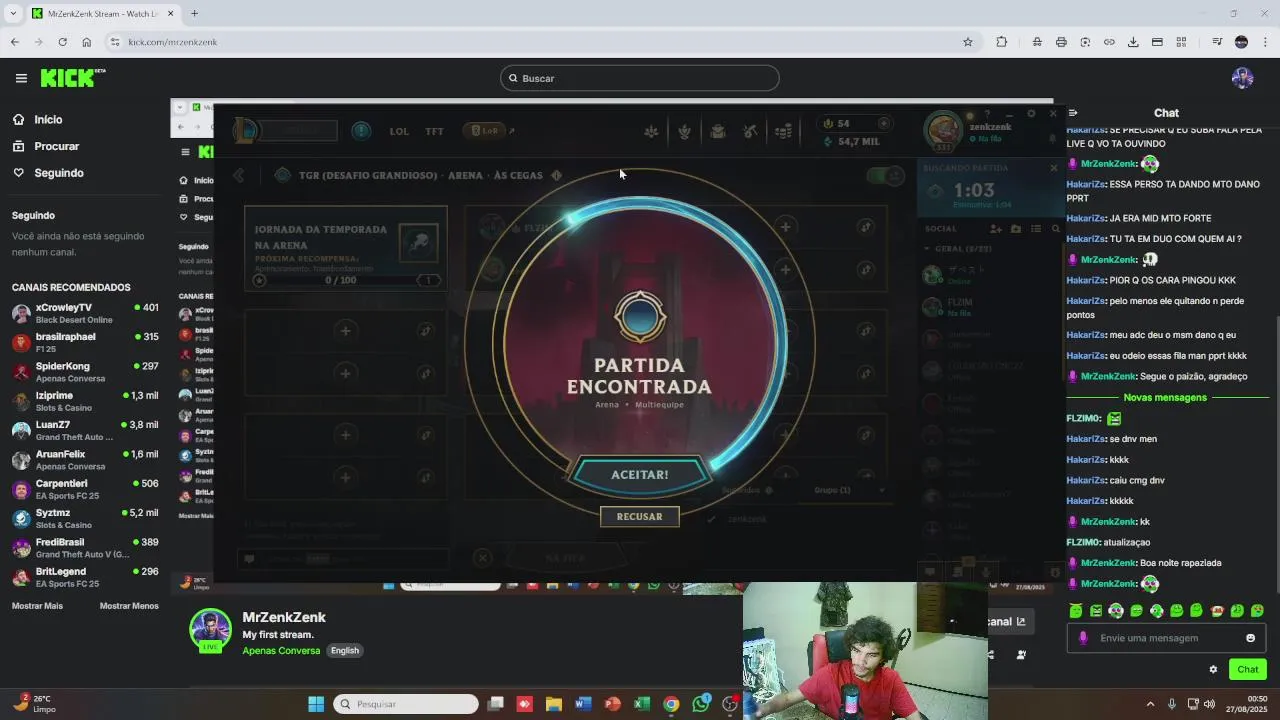This screenshot has width=1280, height=720.
Task: Open the Apenas Conversa category link
Action: point(281,650)
